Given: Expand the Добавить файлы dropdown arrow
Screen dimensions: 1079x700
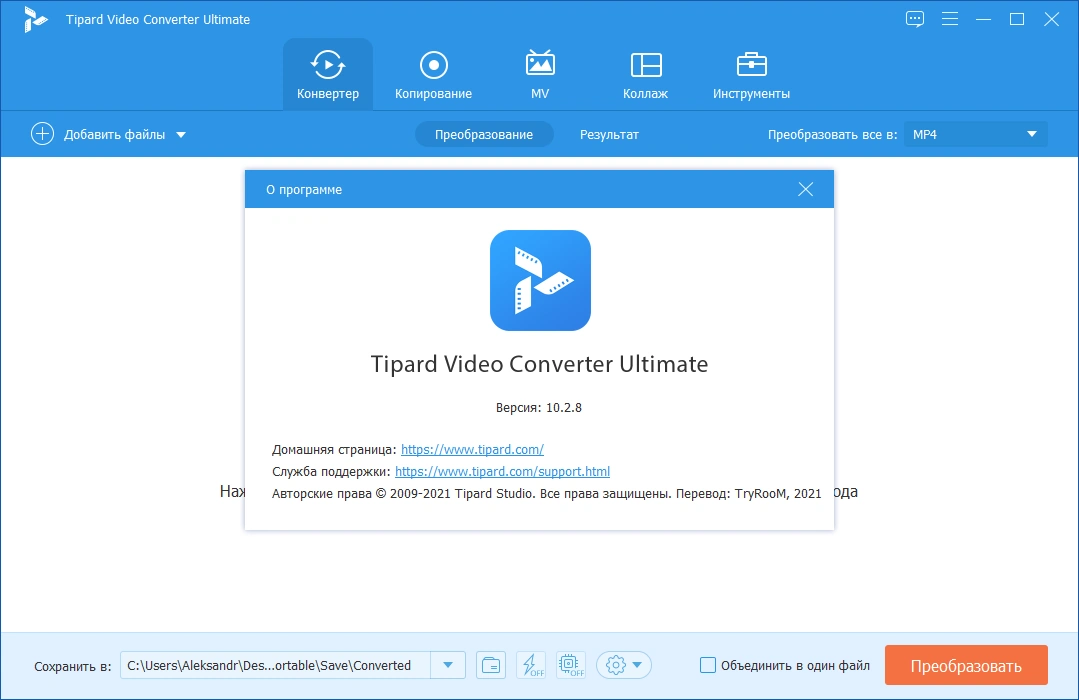Looking at the screenshot, I should coord(181,135).
